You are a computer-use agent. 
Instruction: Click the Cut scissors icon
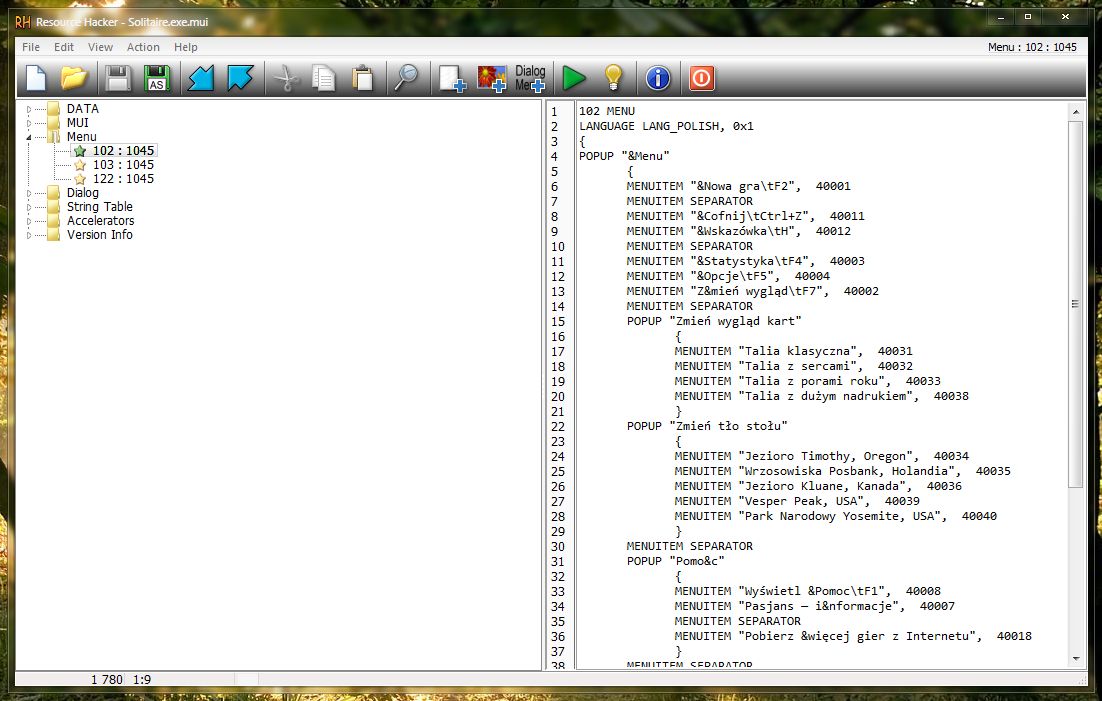tap(285, 78)
